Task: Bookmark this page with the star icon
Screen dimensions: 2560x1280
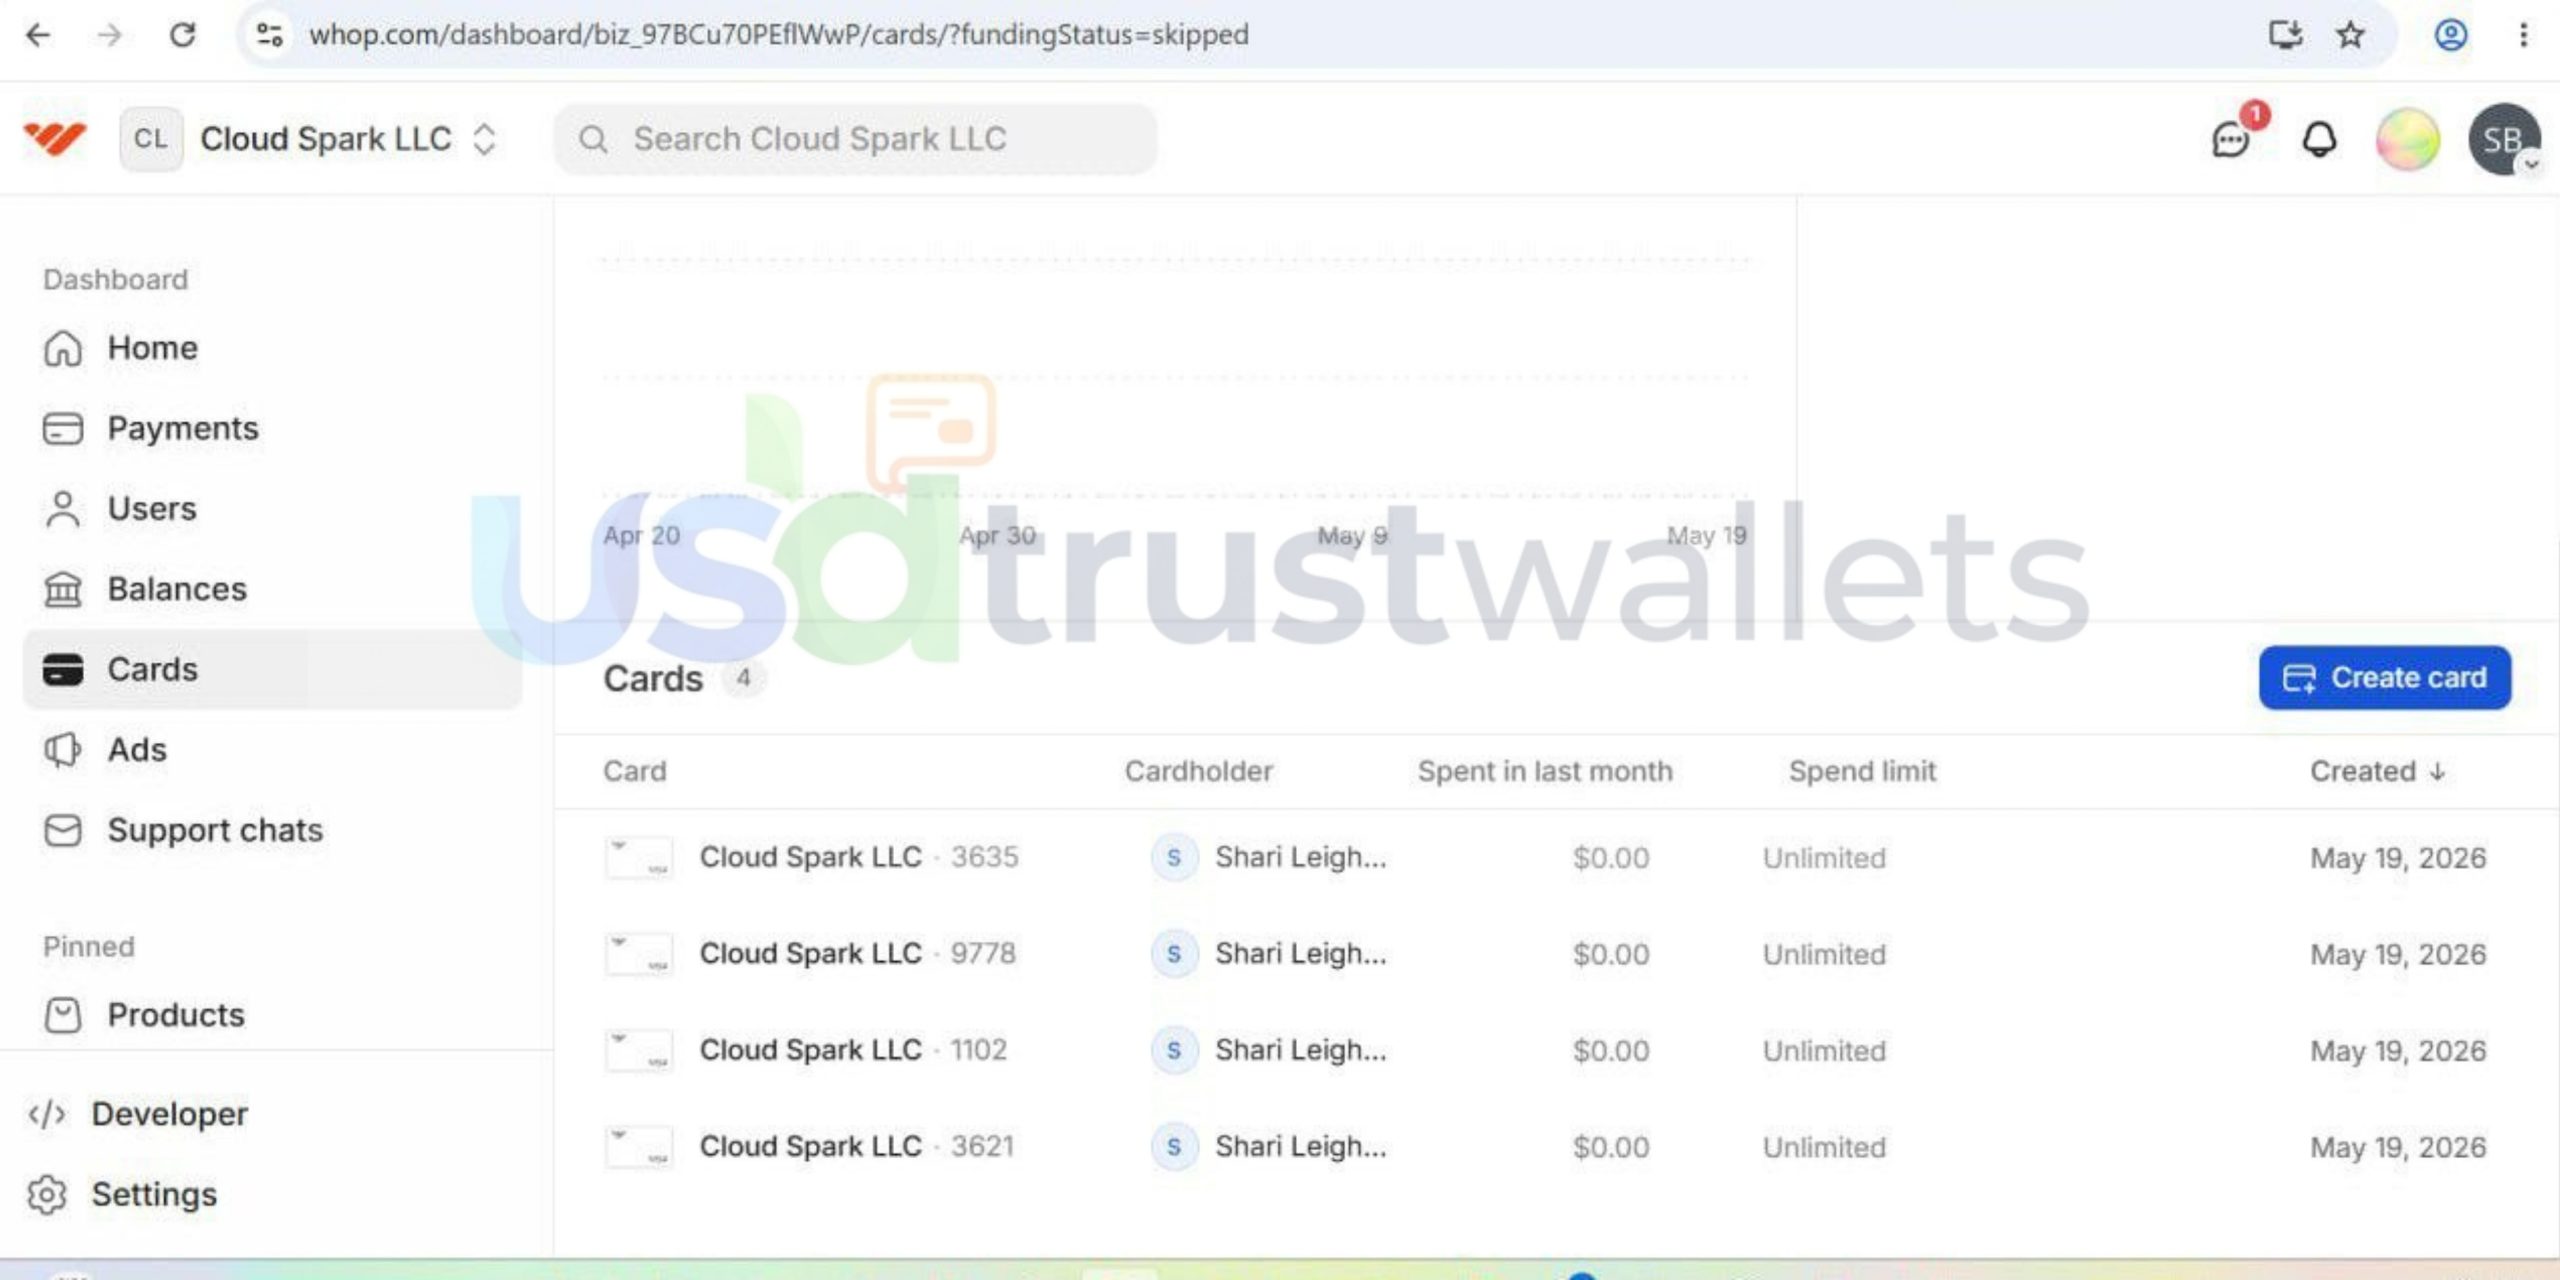Action: [x=2350, y=35]
